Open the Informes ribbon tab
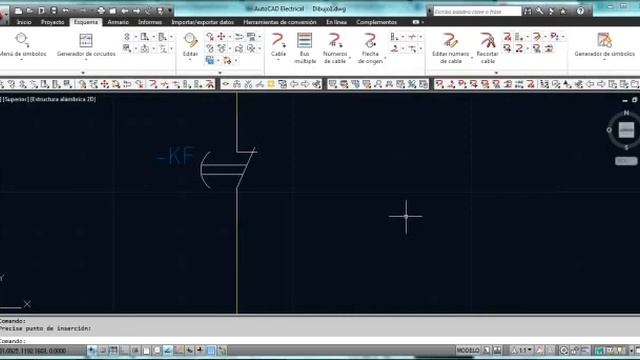The width and height of the screenshot is (640, 360). click(x=150, y=22)
